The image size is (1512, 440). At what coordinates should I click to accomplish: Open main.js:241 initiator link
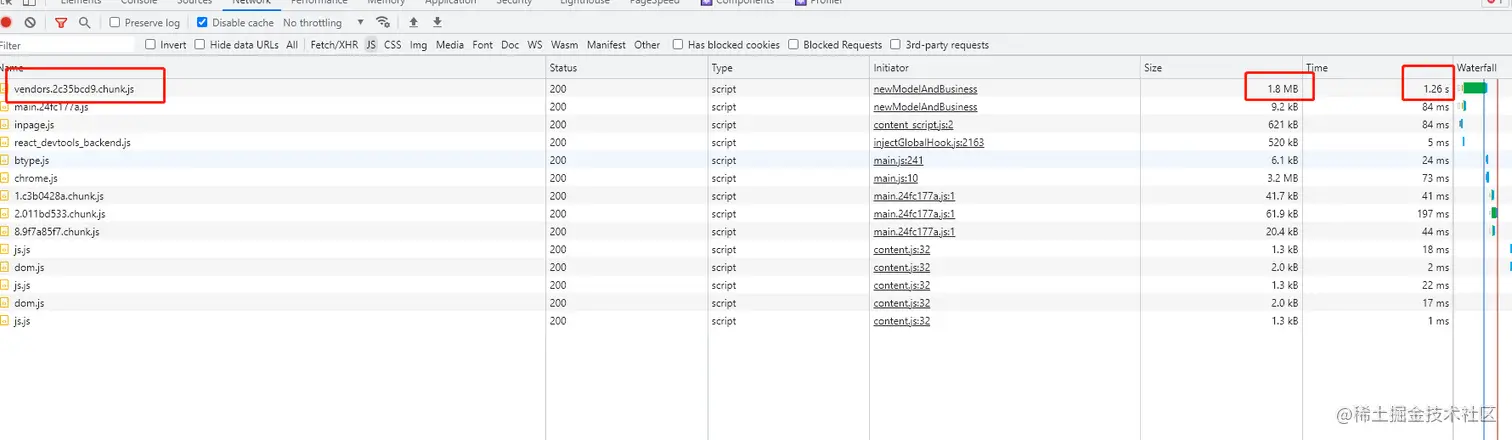coord(898,160)
